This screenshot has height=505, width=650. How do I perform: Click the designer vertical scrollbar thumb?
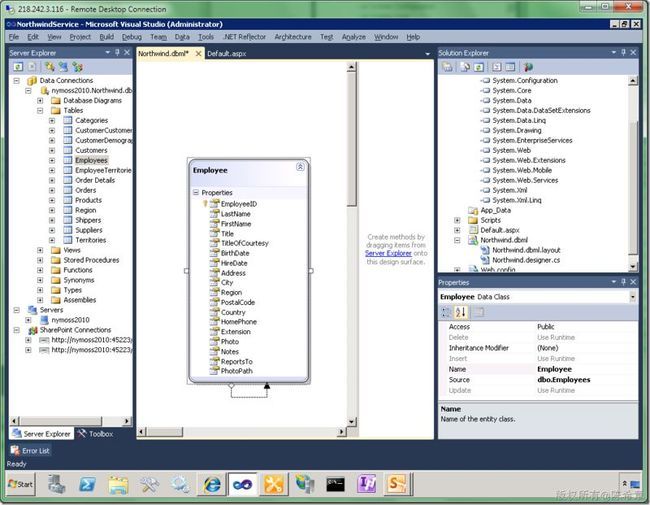coord(352,139)
